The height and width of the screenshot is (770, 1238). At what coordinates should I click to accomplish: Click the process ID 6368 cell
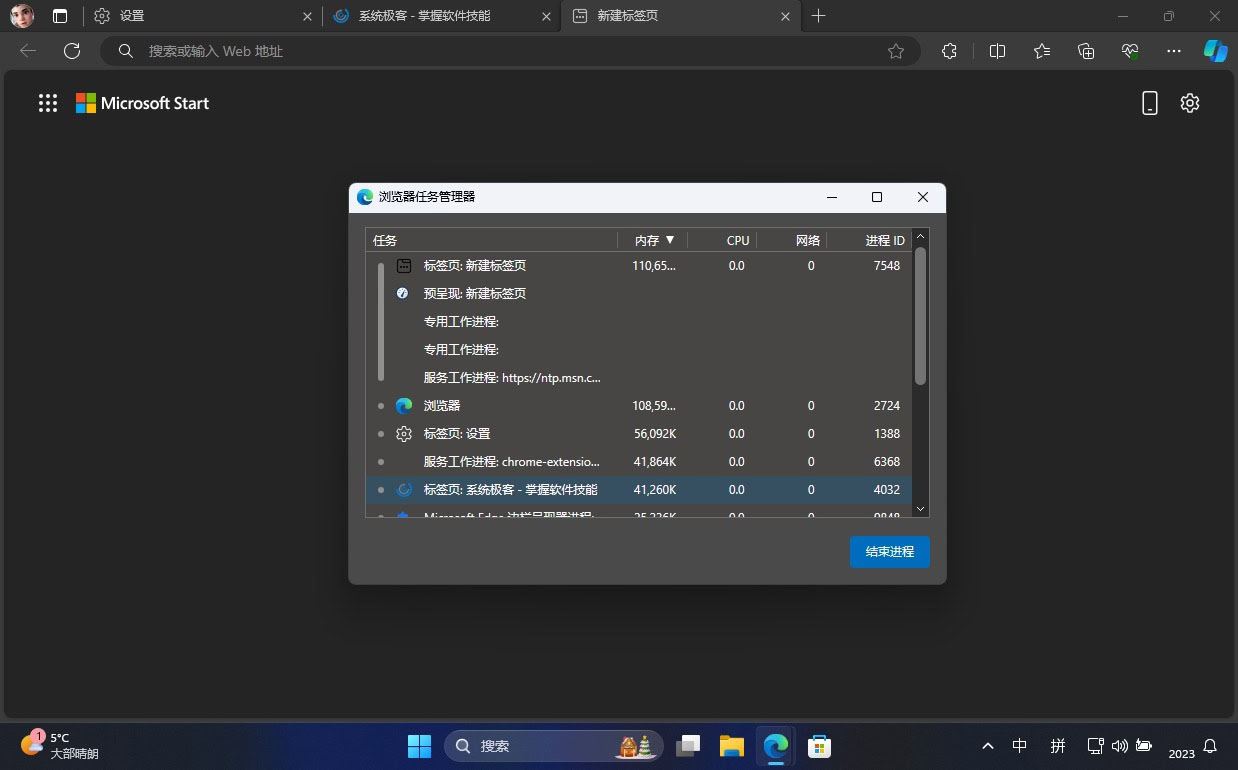pos(886,462)
